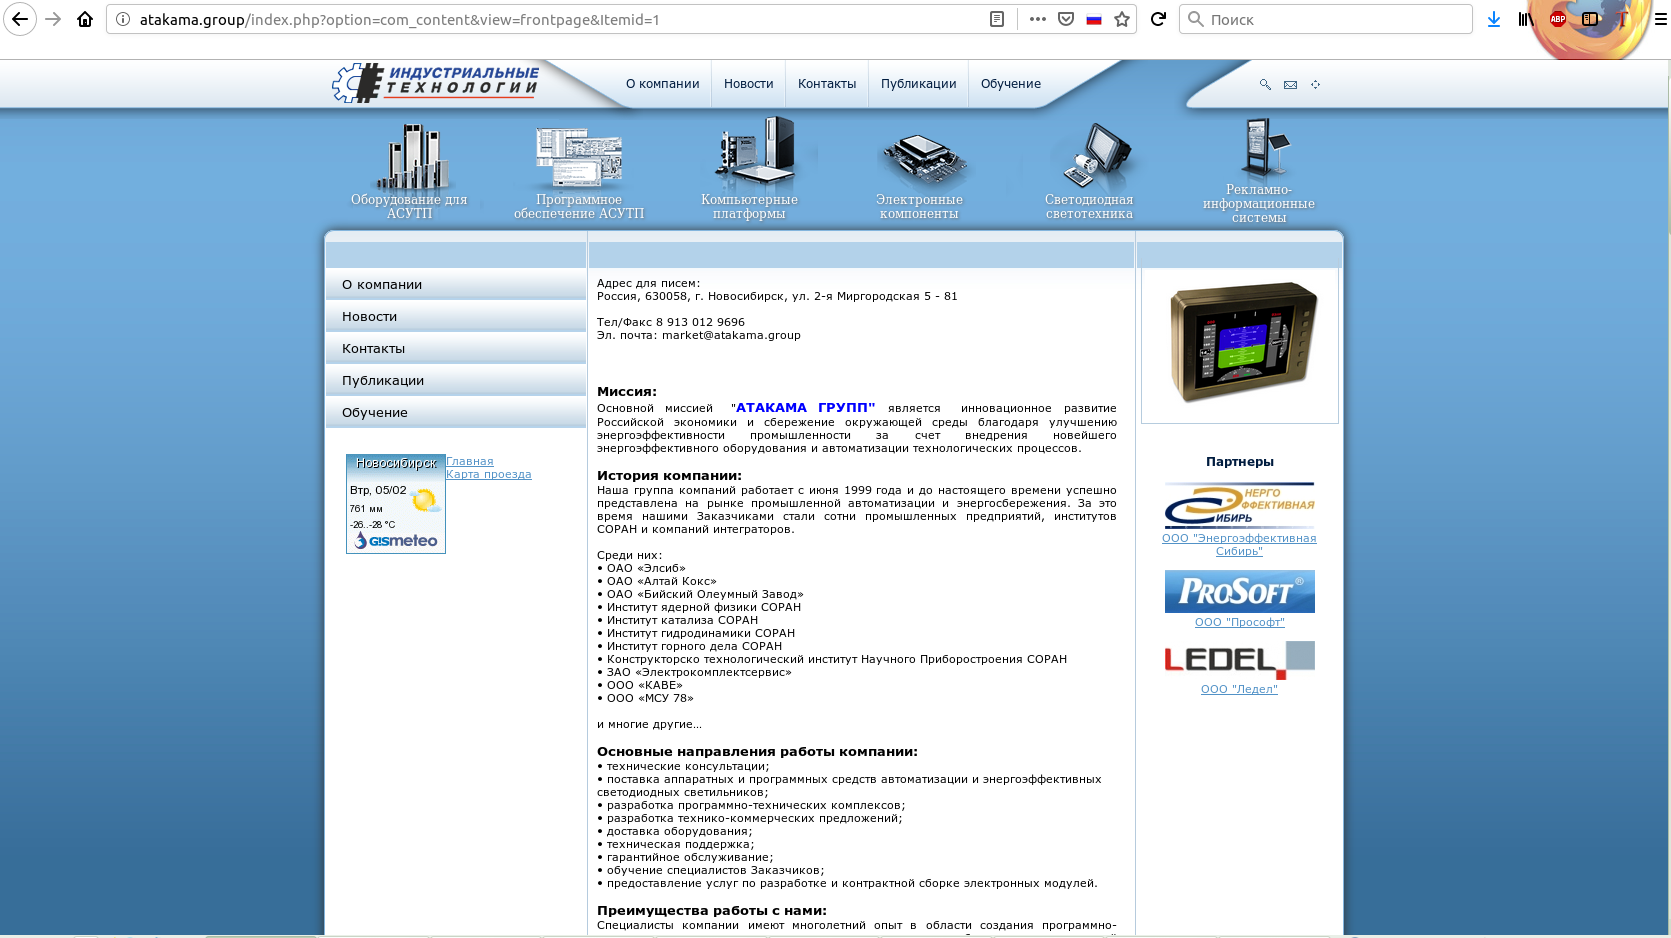Viewport: 1671px width, 938px height.
Task: Show the browser sidebar
Action: (1590, 19)
